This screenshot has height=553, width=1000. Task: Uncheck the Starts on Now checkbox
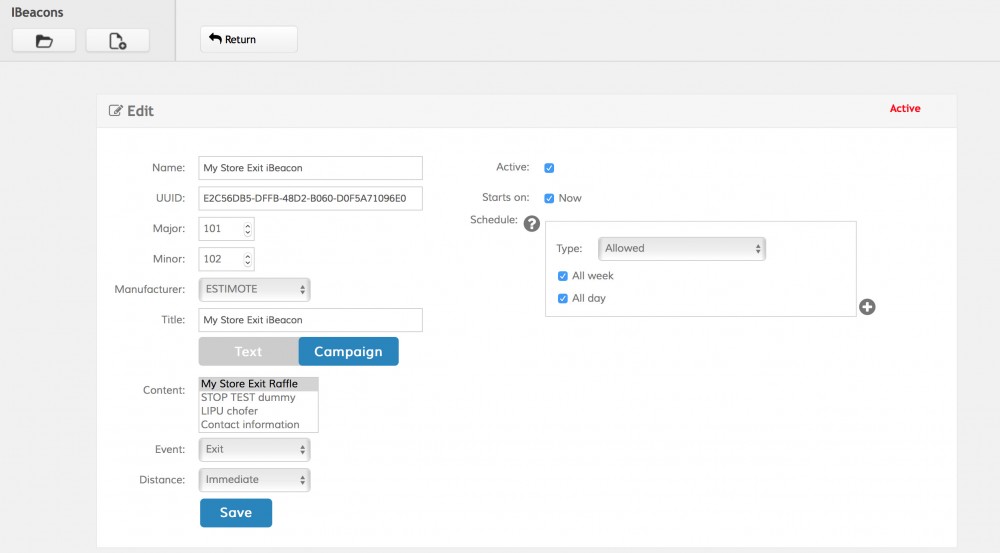pyautogui.click(x=549, y=198)
